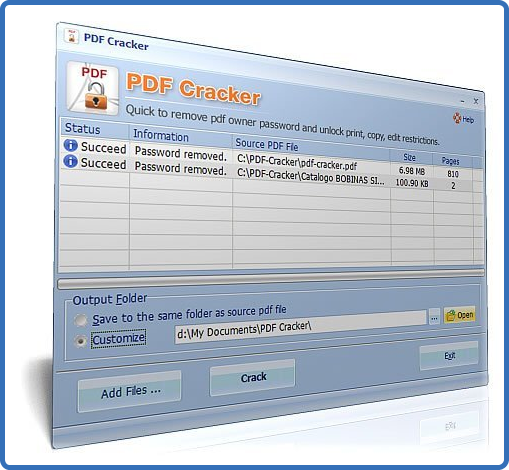Click the pages cell showing 2
This screenshot has height=470, width=509.
(453, 186)
